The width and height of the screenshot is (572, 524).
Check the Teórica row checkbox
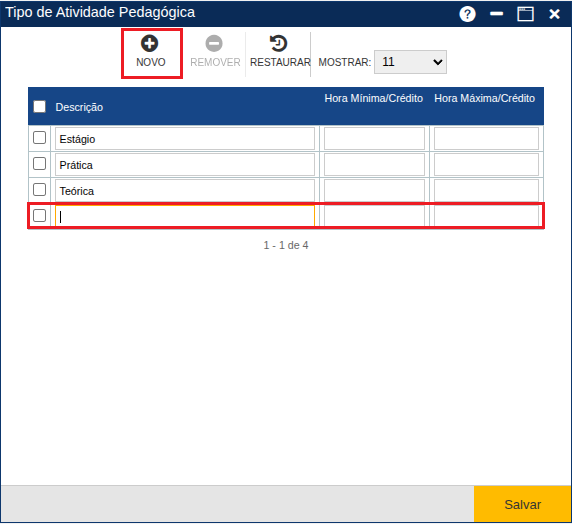[39, 190]
